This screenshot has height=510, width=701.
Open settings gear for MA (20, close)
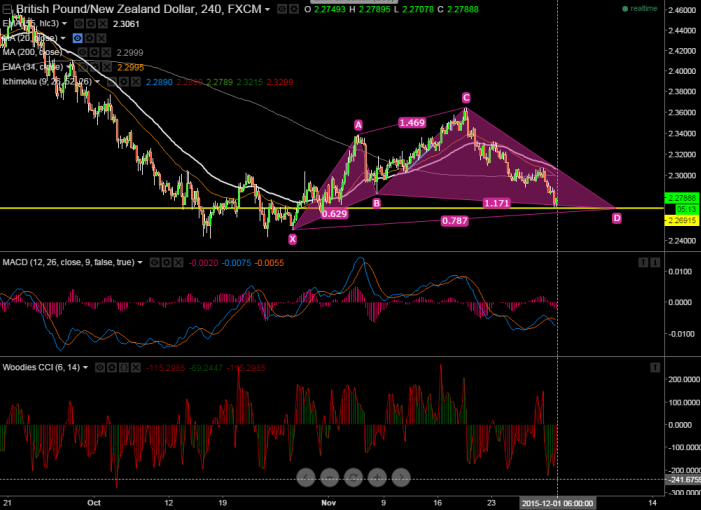click(x=89, y=38)
